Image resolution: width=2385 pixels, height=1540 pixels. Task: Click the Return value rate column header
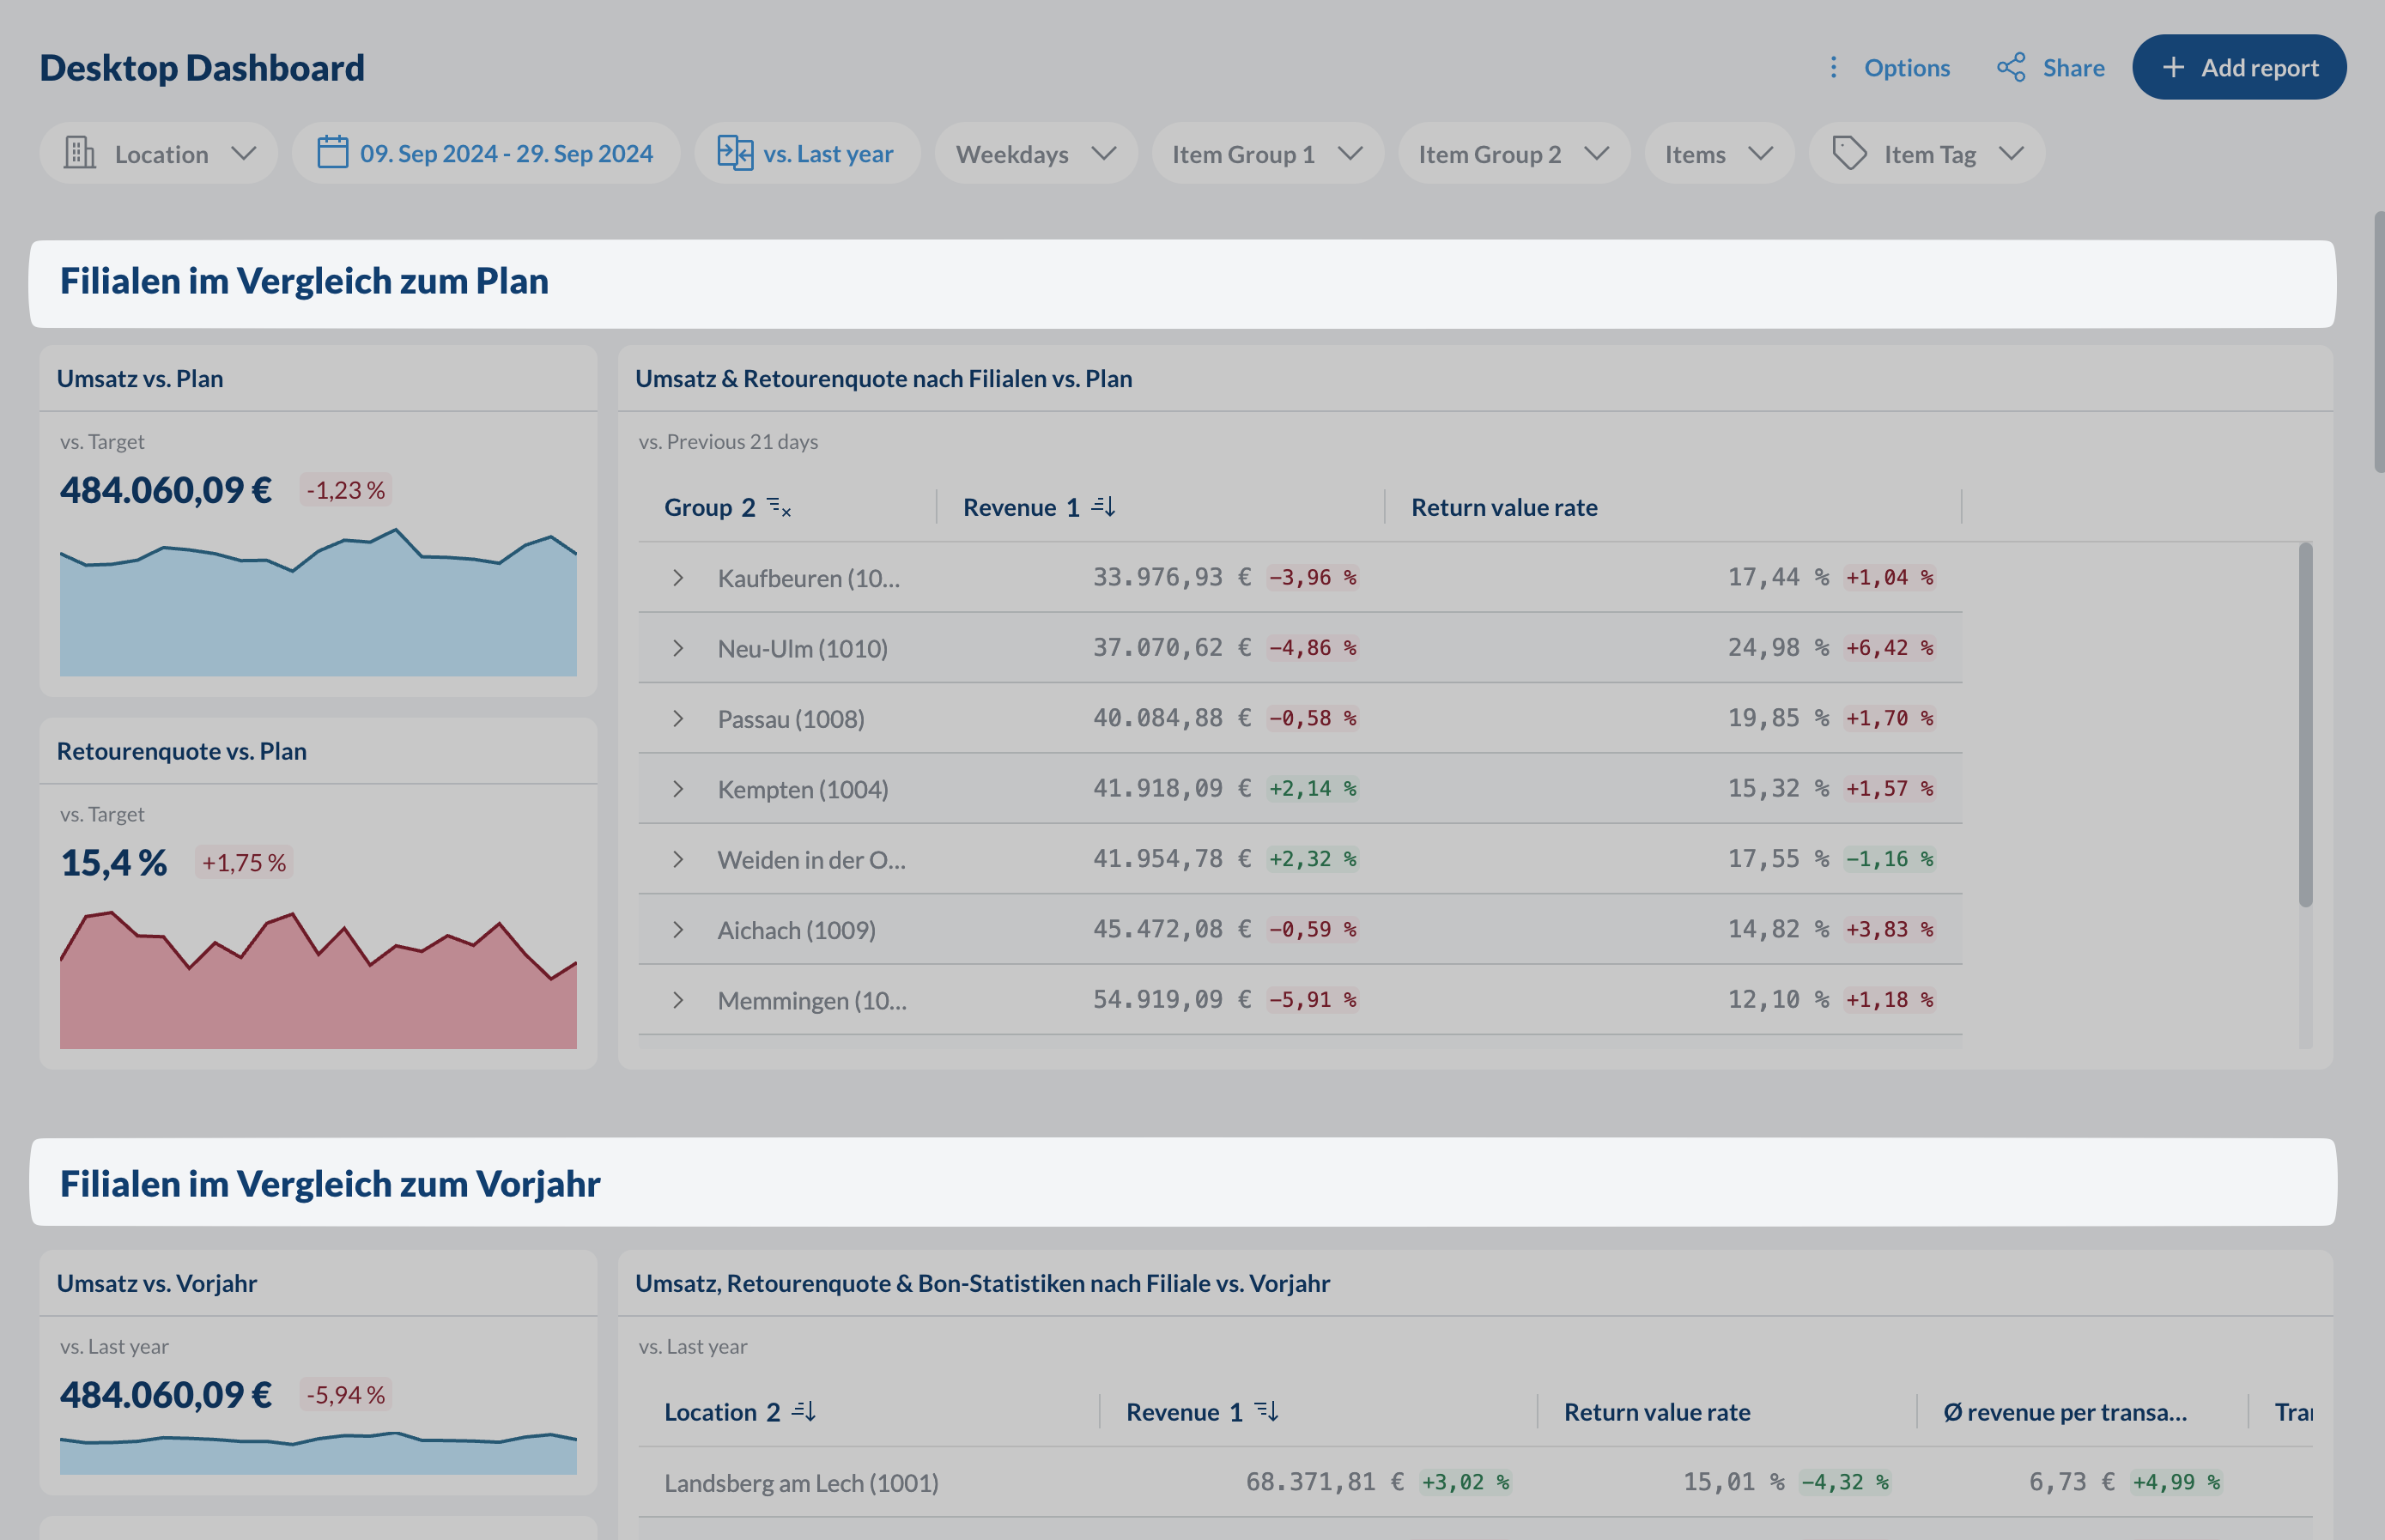(1503, 507)
